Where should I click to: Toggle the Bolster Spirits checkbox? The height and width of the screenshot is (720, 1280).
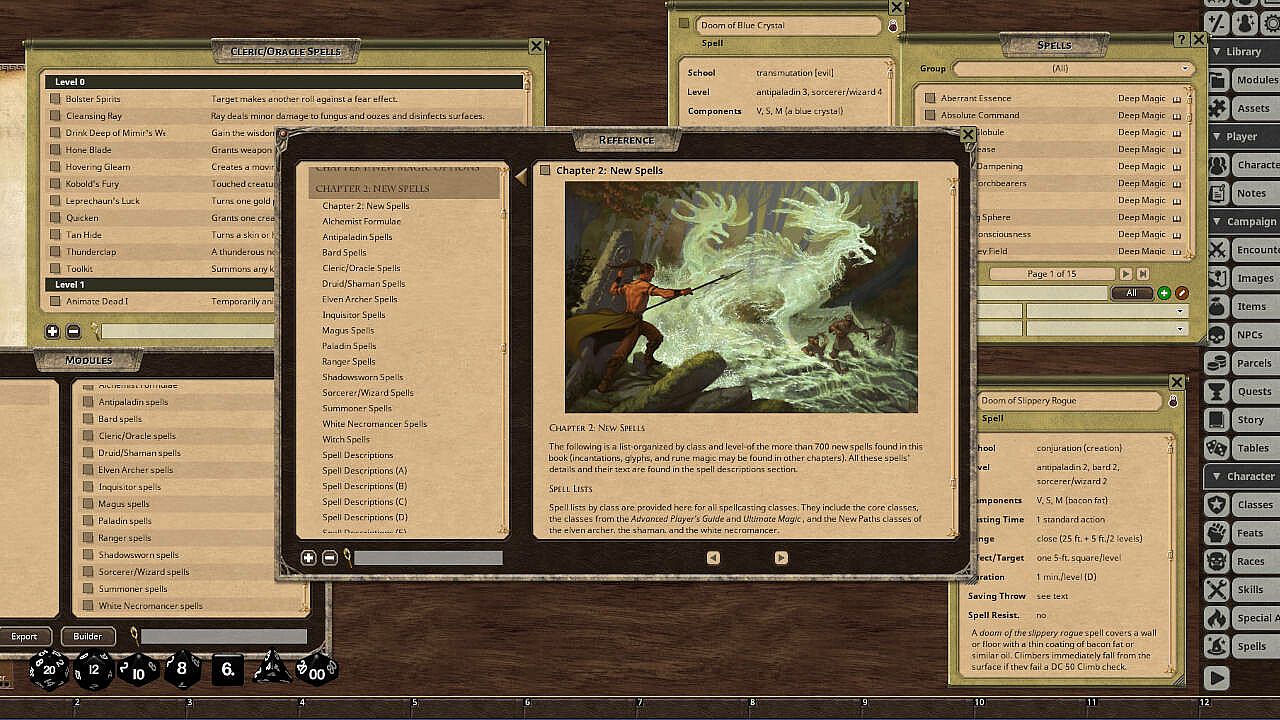tap(56, 99)
